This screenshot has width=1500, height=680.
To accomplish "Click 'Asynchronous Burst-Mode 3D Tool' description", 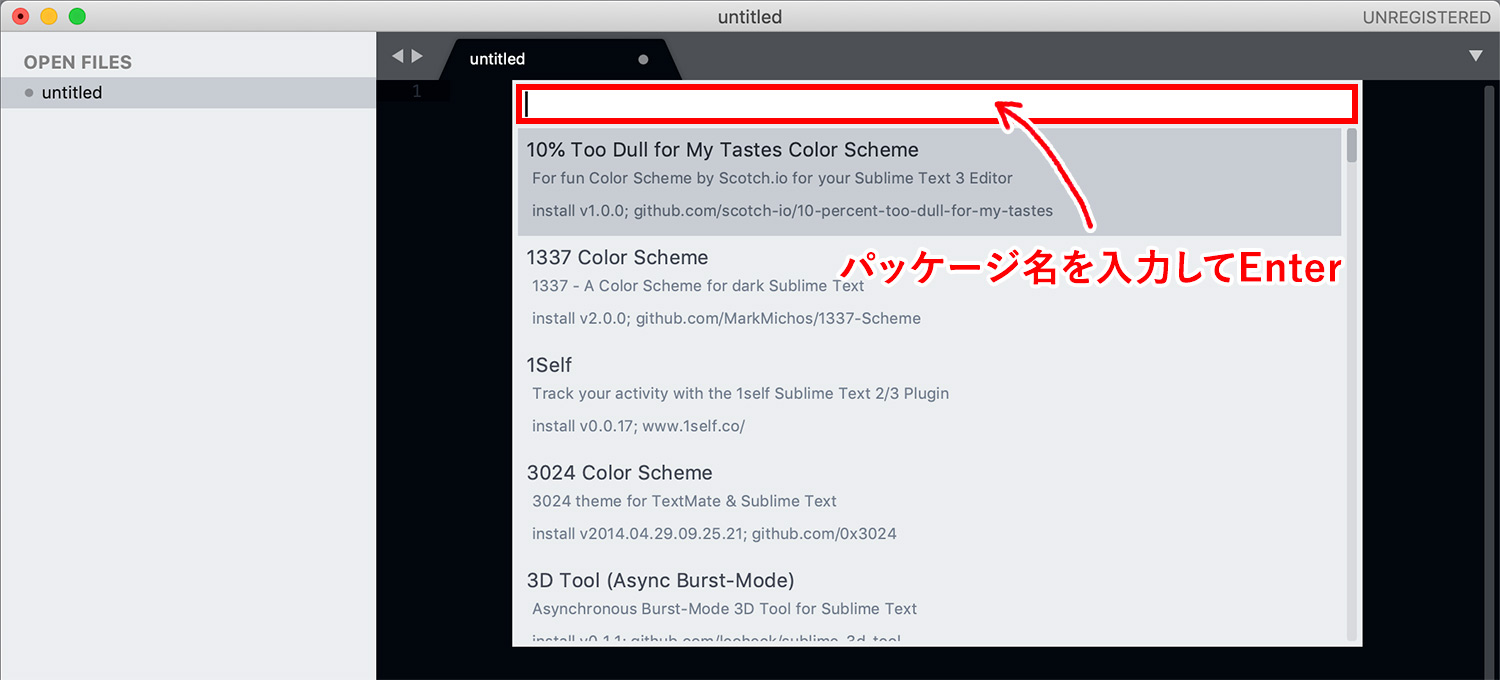I will 724,608.
